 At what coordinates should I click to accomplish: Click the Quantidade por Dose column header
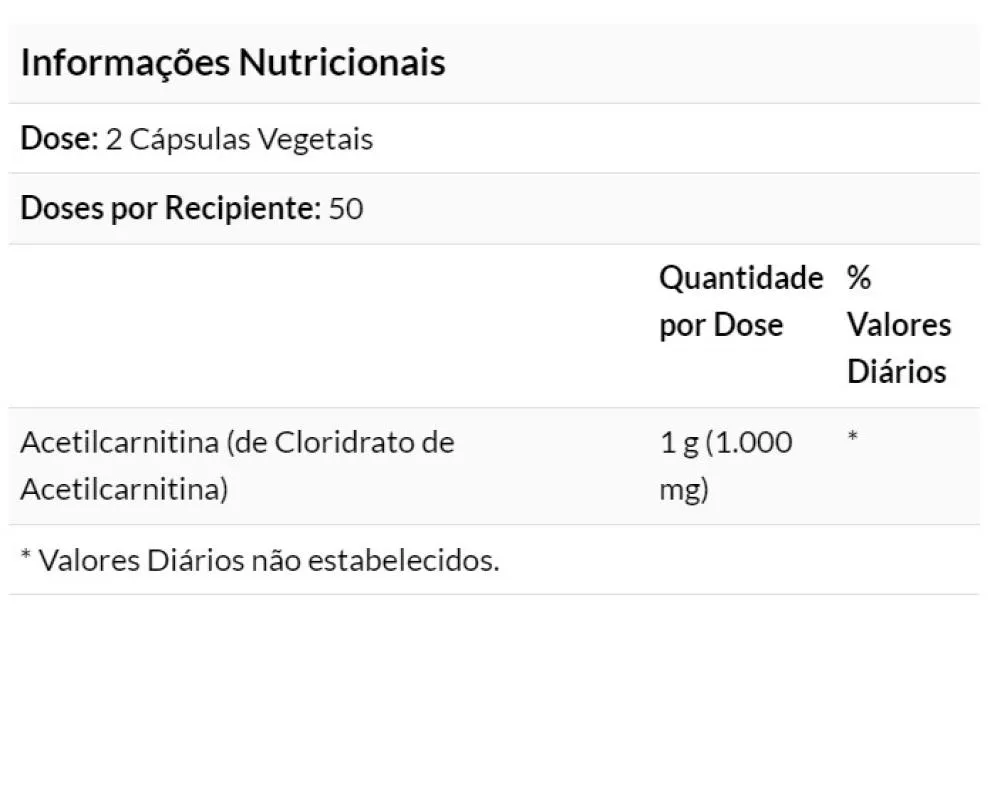[741, 302]
